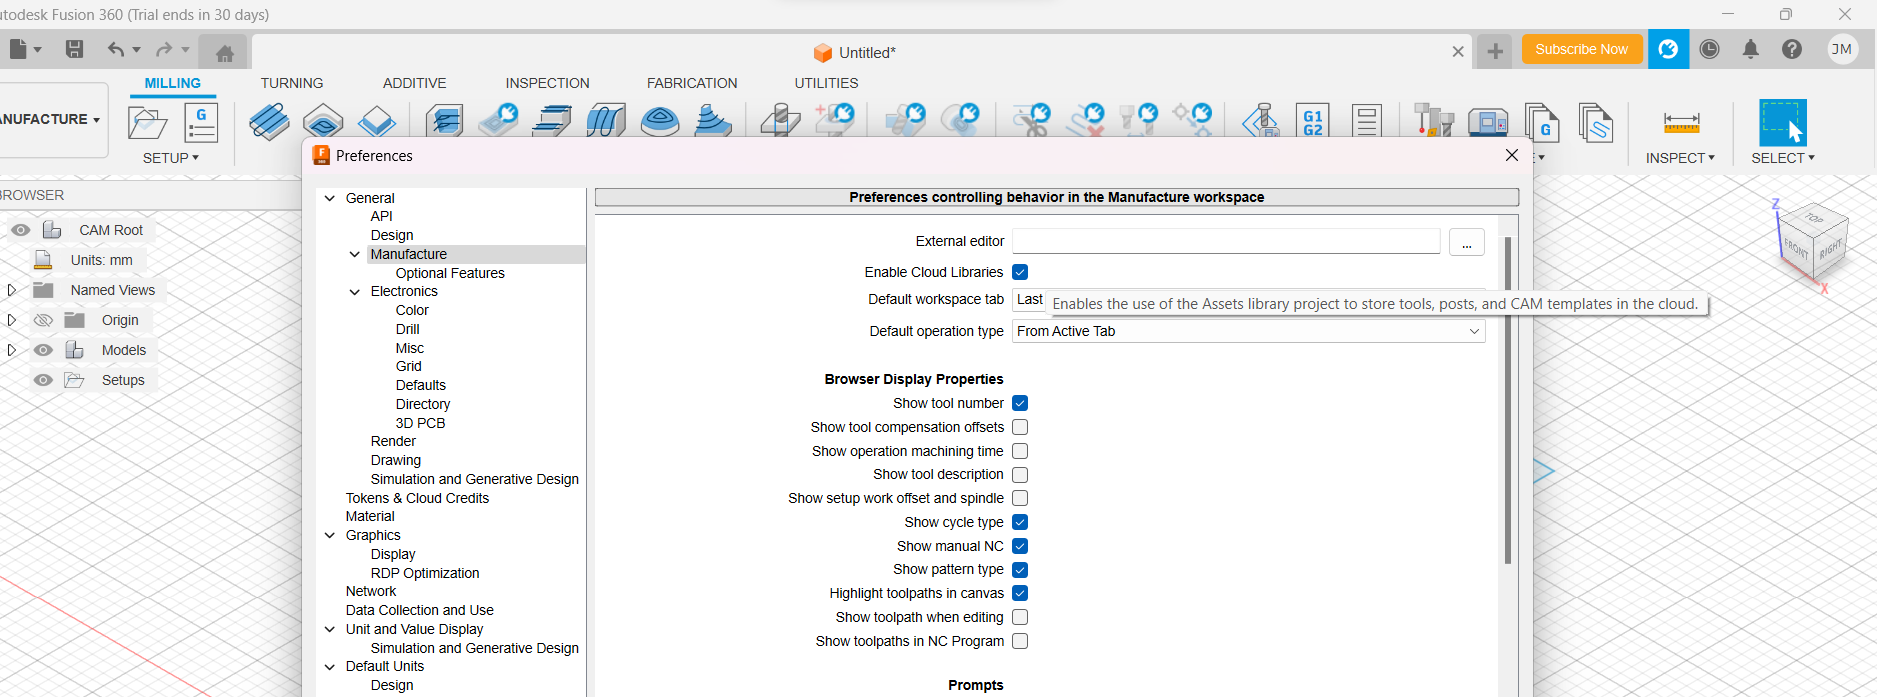Select the Parallel wavy-toolpath icon
1877x697 pixels.
[606, 121]
